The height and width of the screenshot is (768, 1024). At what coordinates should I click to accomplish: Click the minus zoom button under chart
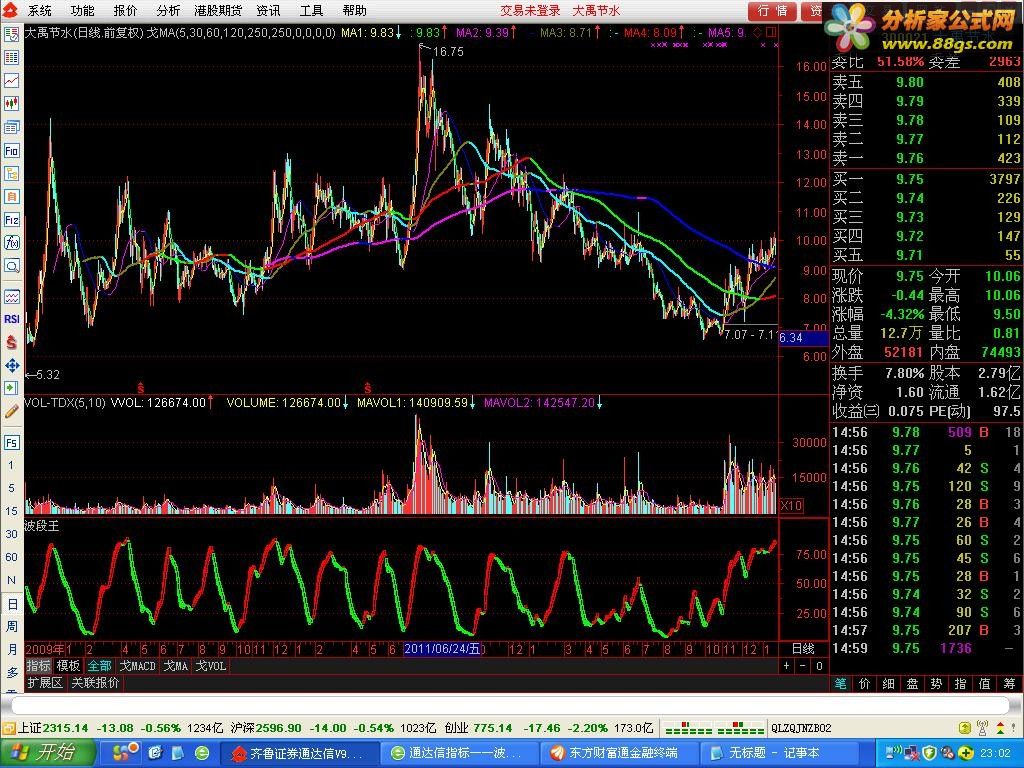[x=803, y=666]
